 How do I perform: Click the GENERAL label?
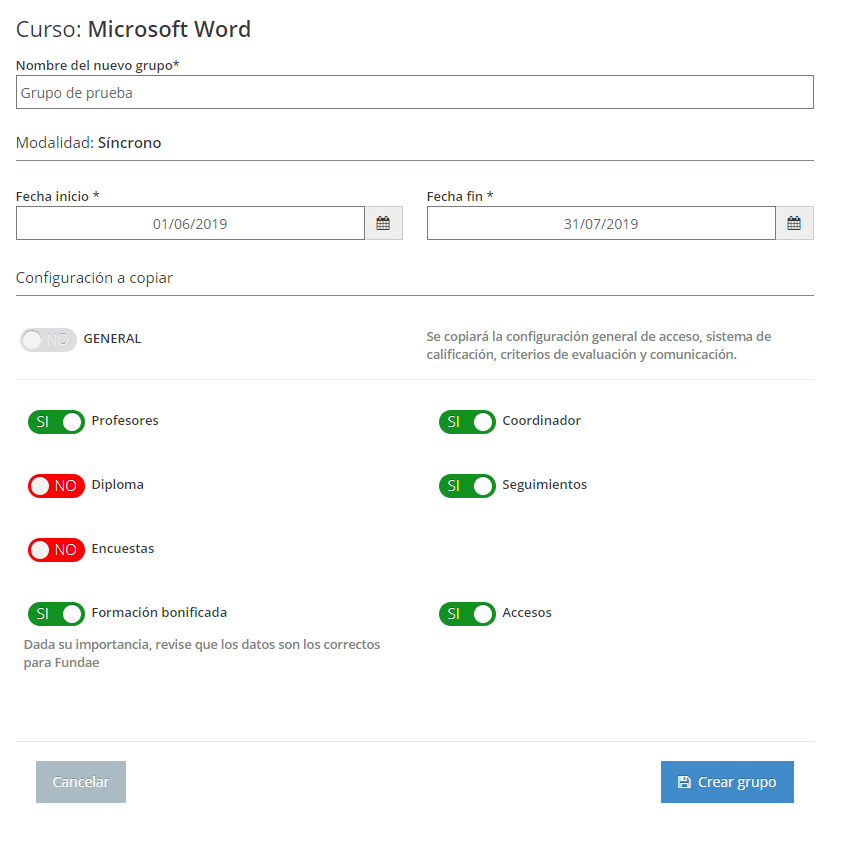tap(112, 338)
